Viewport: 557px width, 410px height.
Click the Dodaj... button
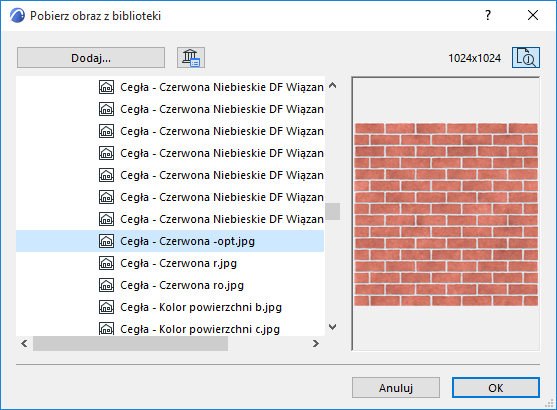(x=91, y=58)
